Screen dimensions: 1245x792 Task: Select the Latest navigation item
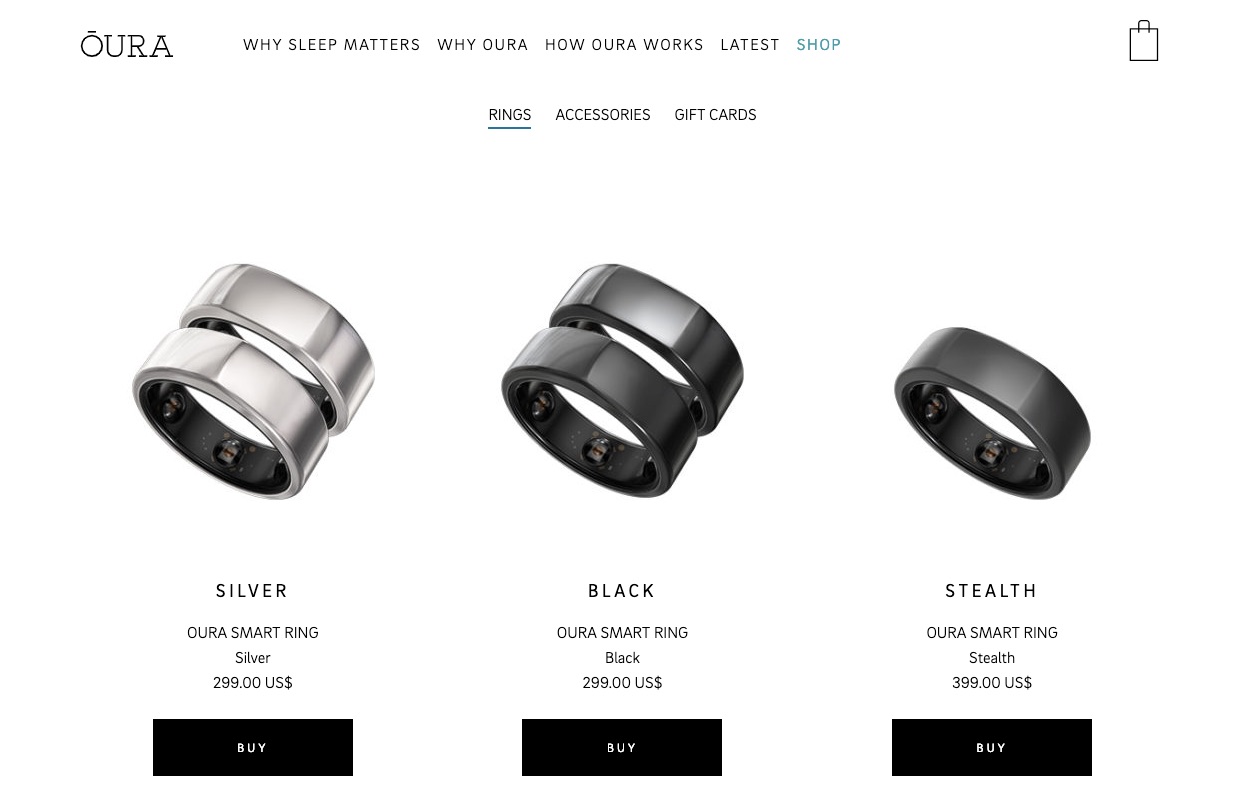(750, 45)
